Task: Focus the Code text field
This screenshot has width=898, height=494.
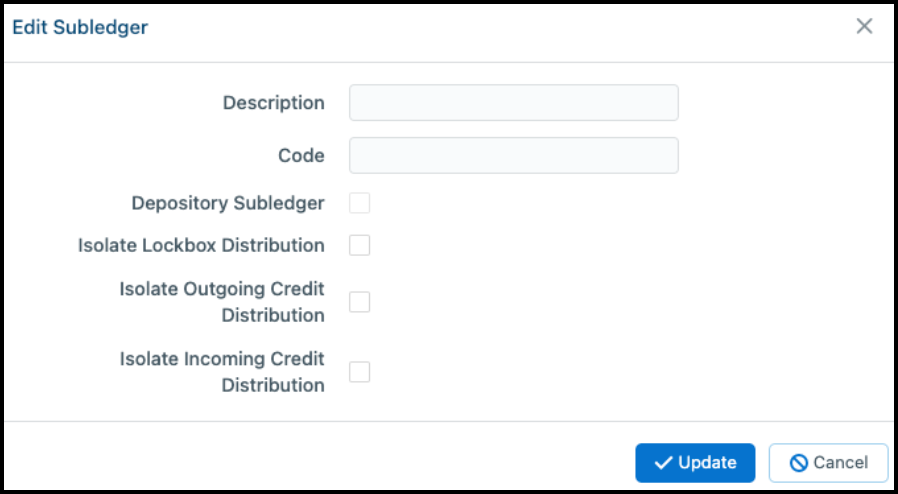Action: [x=514, y=155]
